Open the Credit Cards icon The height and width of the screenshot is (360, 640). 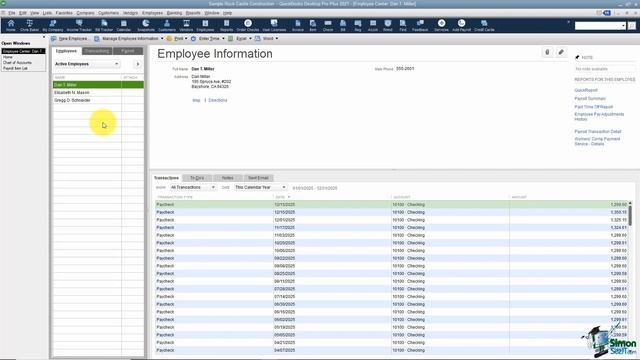[x=484, y=25]
